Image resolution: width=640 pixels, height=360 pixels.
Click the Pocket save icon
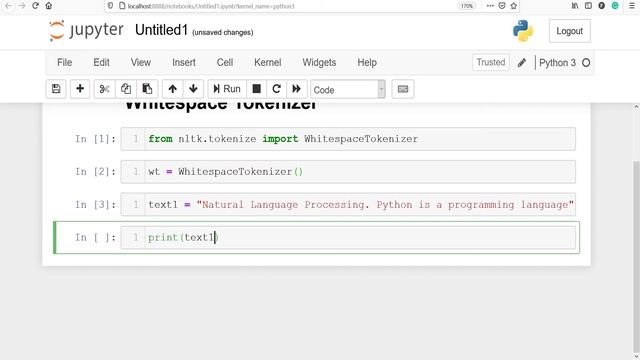pyautogui.click(x=502, y=6)
